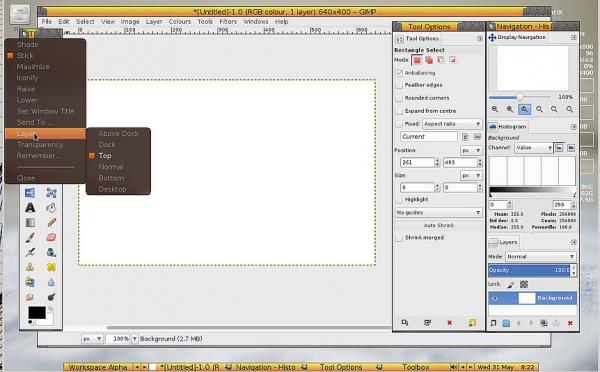
Task: Open the No guides dropdown
Action: (439, 212)
